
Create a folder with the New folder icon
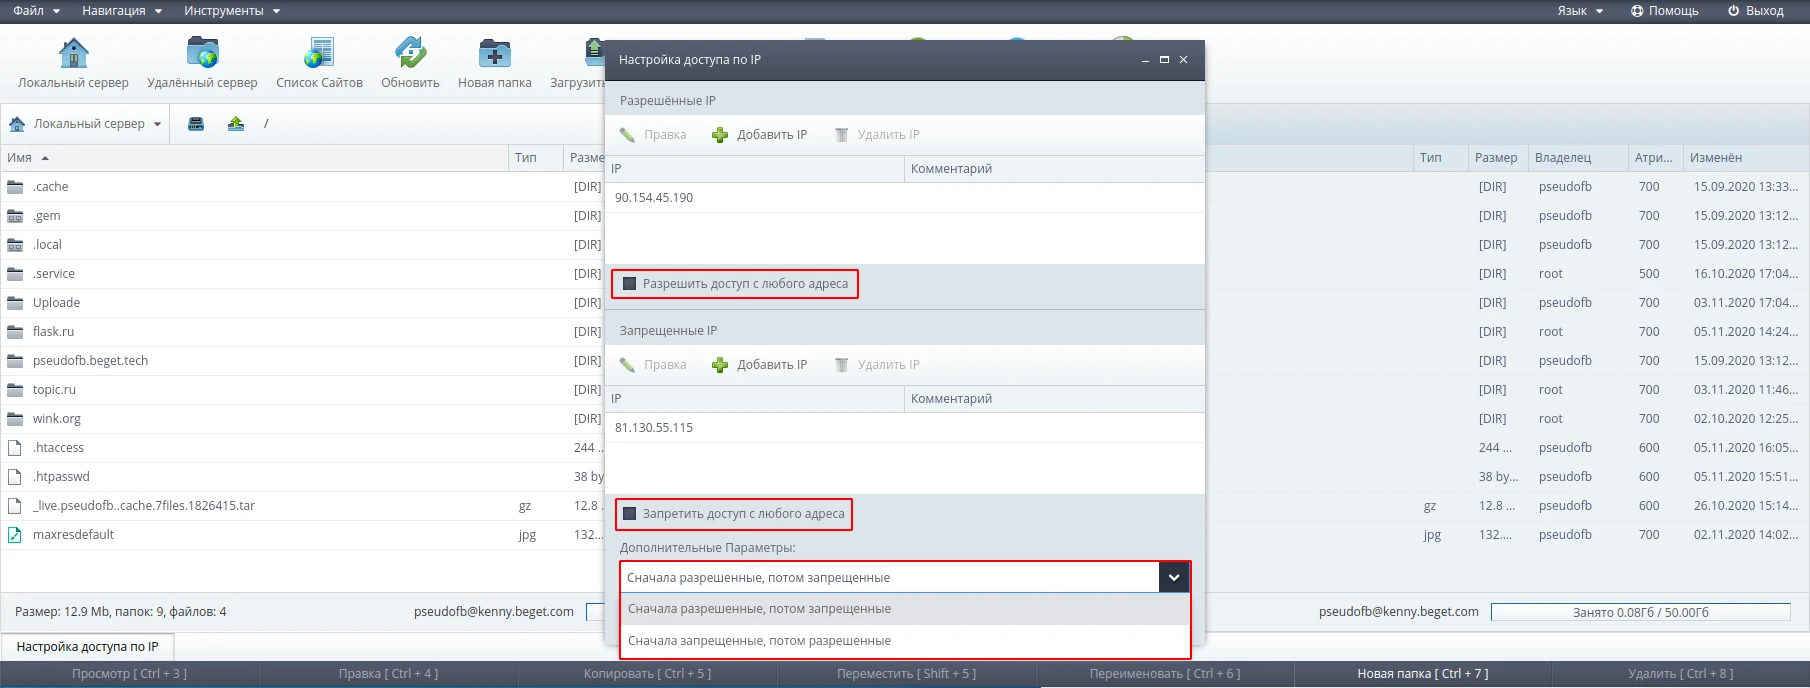tap(494, 53)
